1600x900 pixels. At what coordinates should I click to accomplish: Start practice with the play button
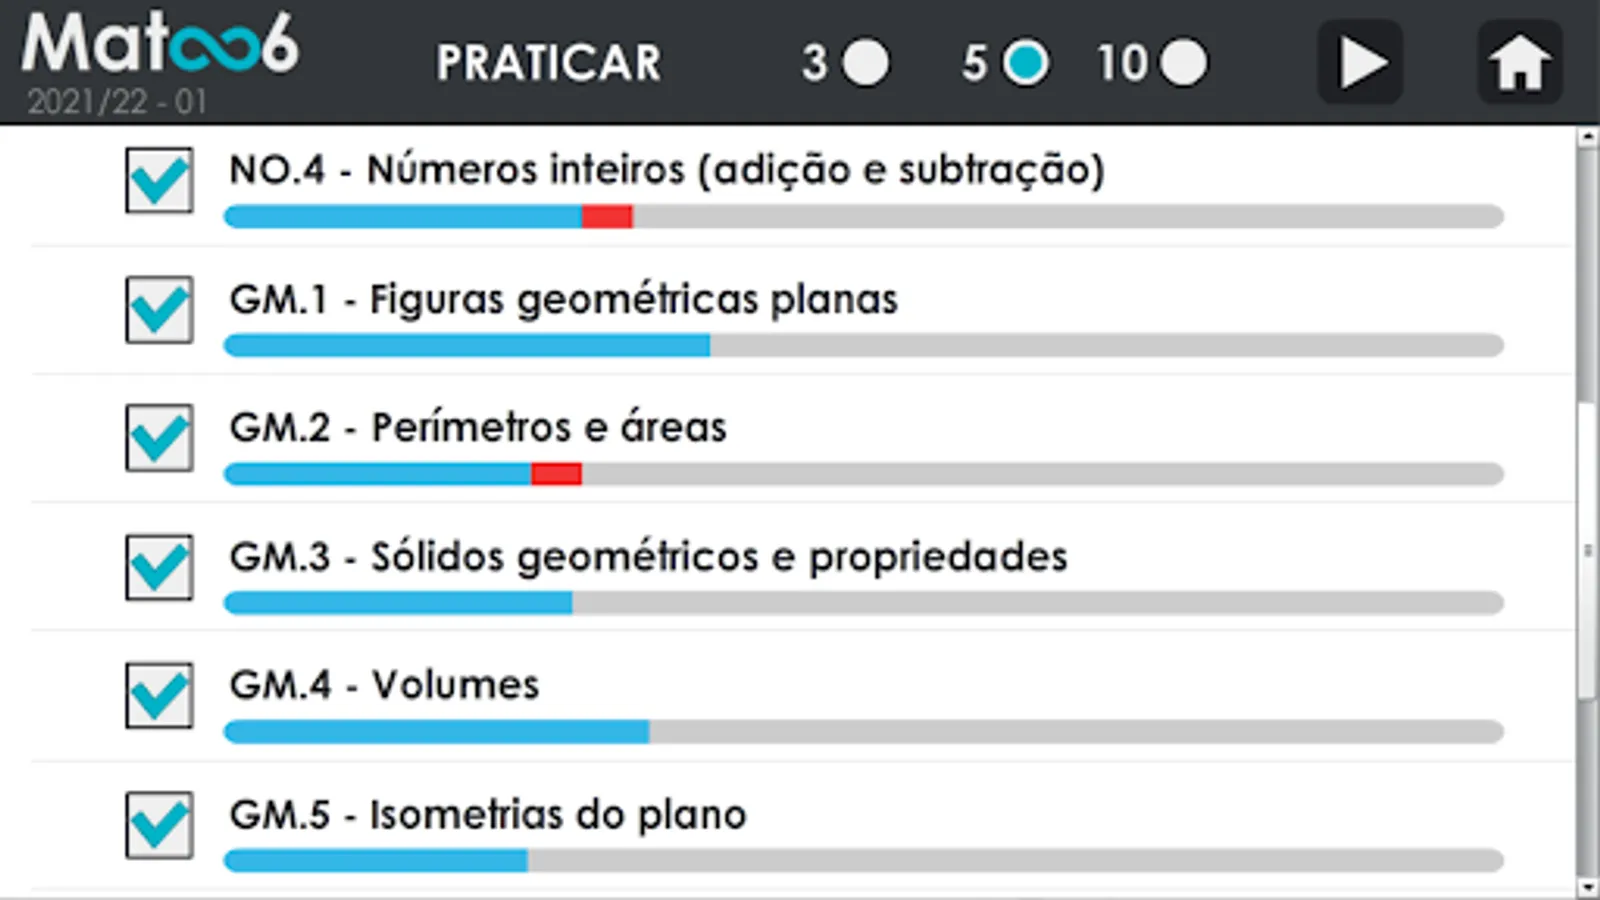pyautogui.click(x=1360, y=62)
